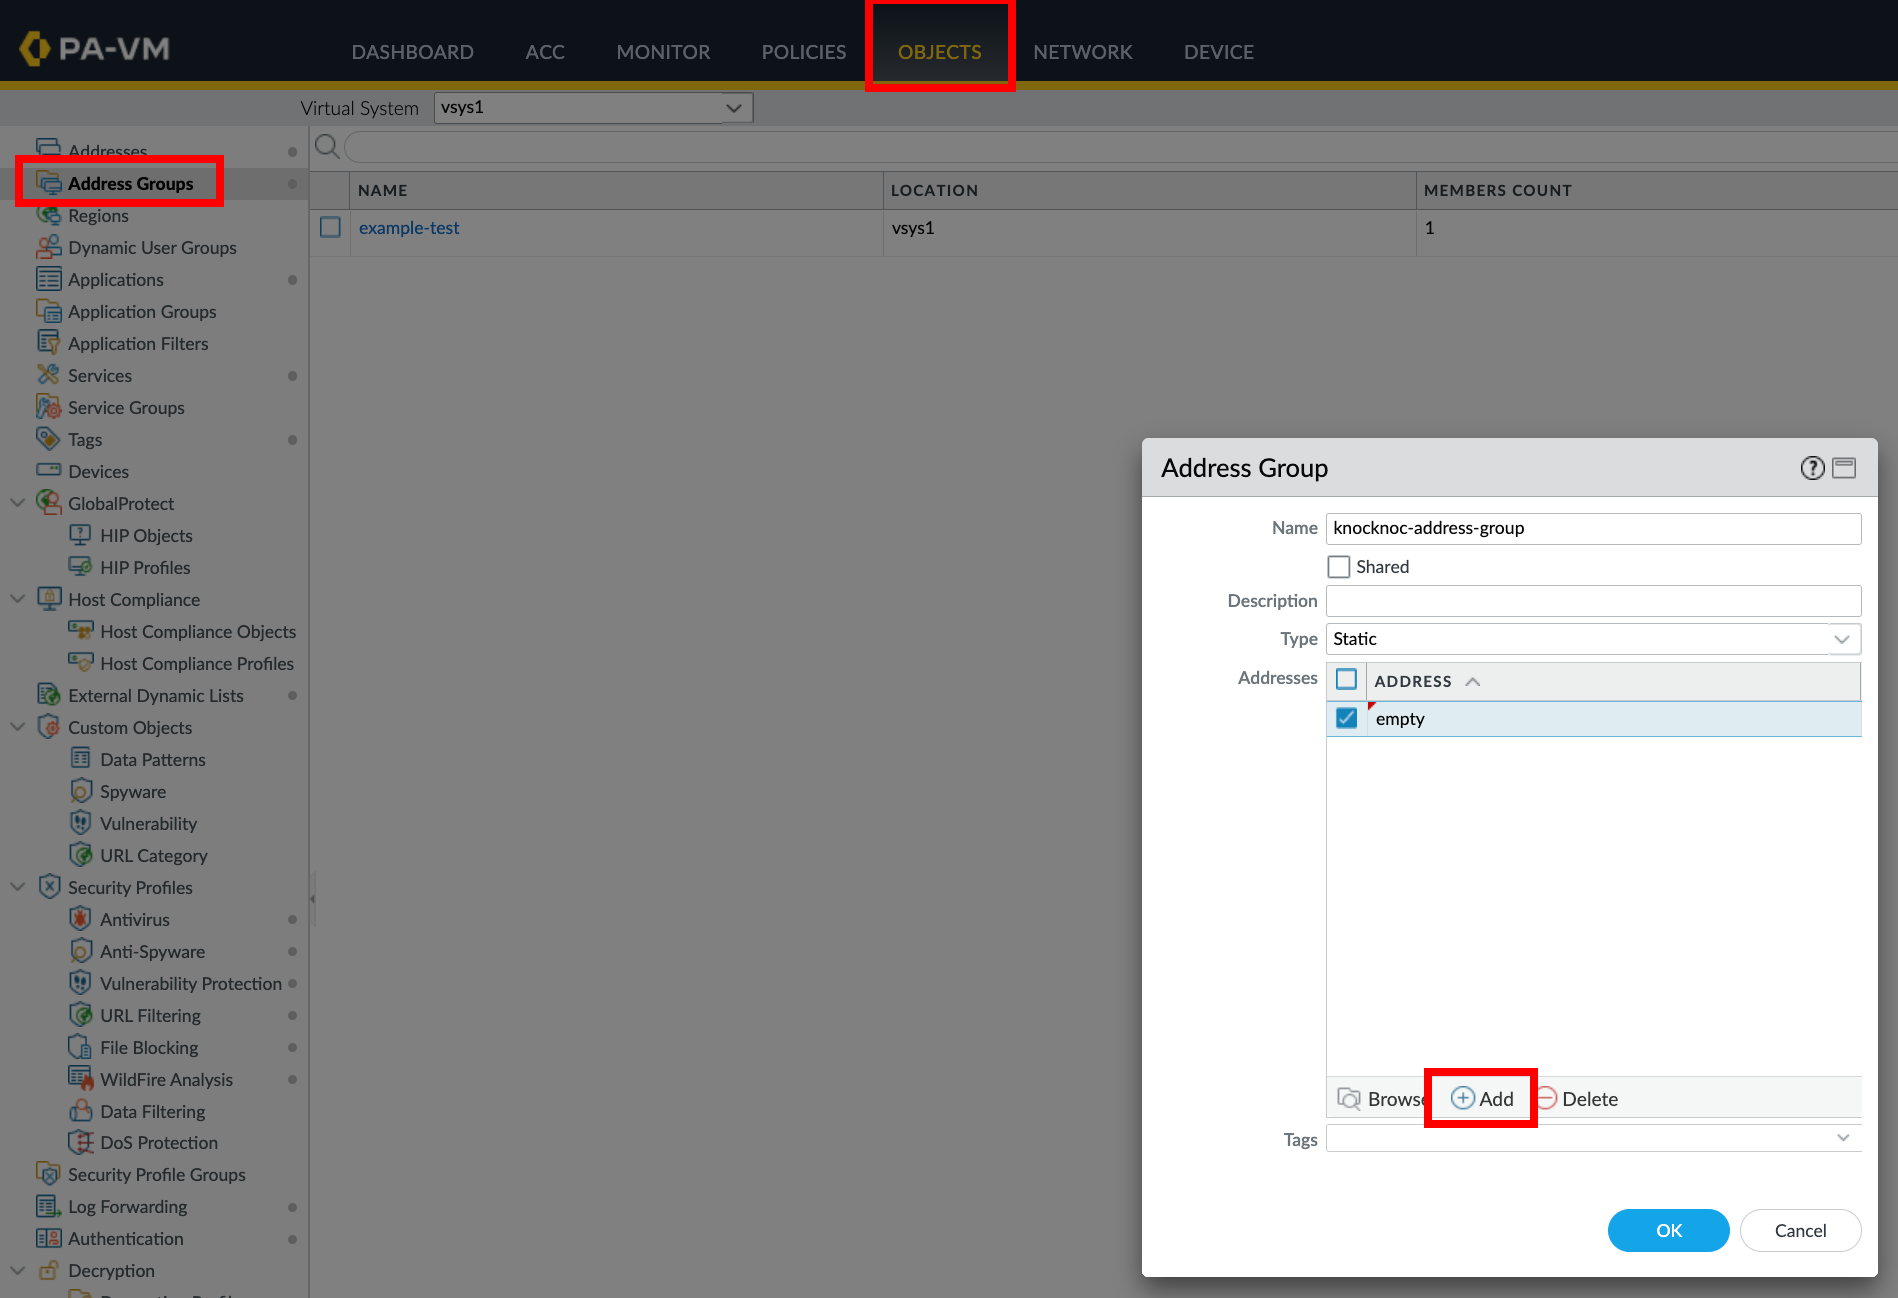Switch to the POLICIES tab
Screen dimensions: 1898x1298
803,52
